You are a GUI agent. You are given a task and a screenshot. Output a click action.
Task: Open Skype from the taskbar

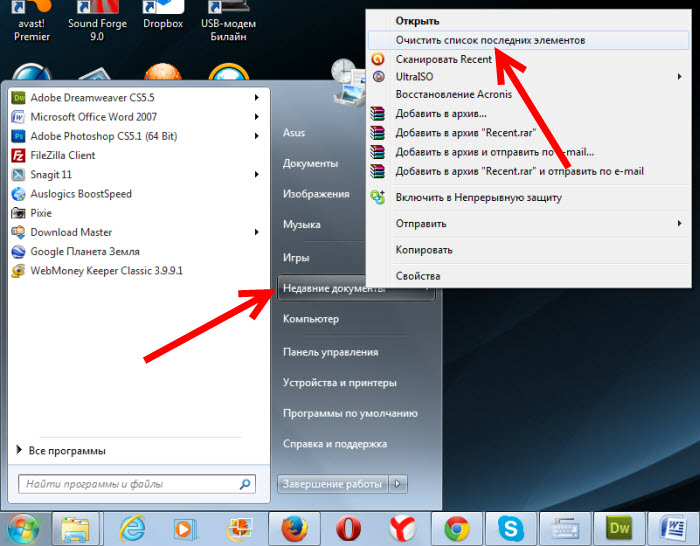513,527
